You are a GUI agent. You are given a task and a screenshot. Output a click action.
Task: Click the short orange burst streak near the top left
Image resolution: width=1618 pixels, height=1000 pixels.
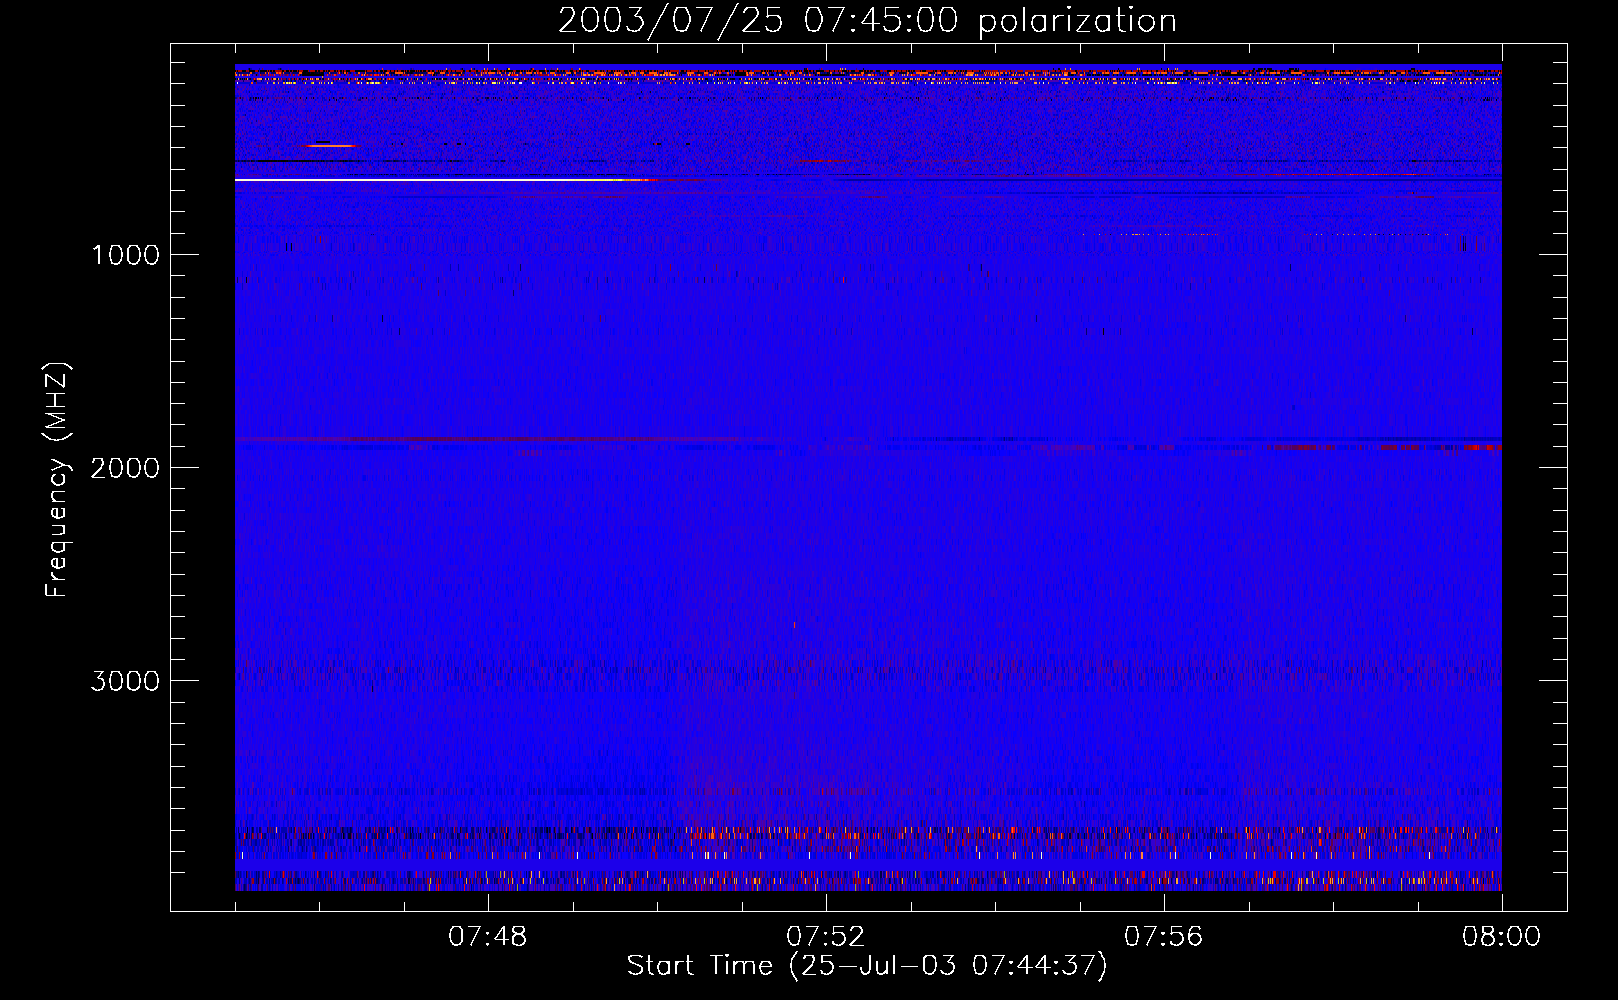tap(330, 146)
